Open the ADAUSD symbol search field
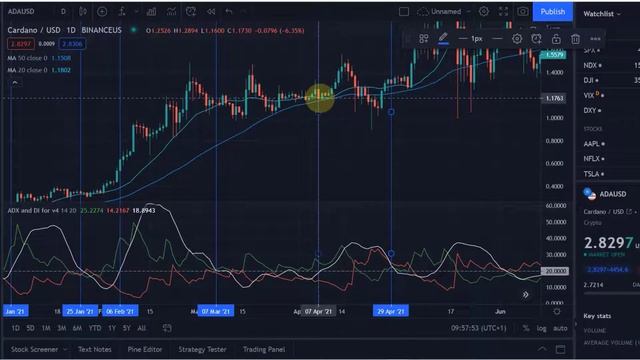The width and height of the screenshot is (640, 360). pyautogui.click(x=21, y=11)
